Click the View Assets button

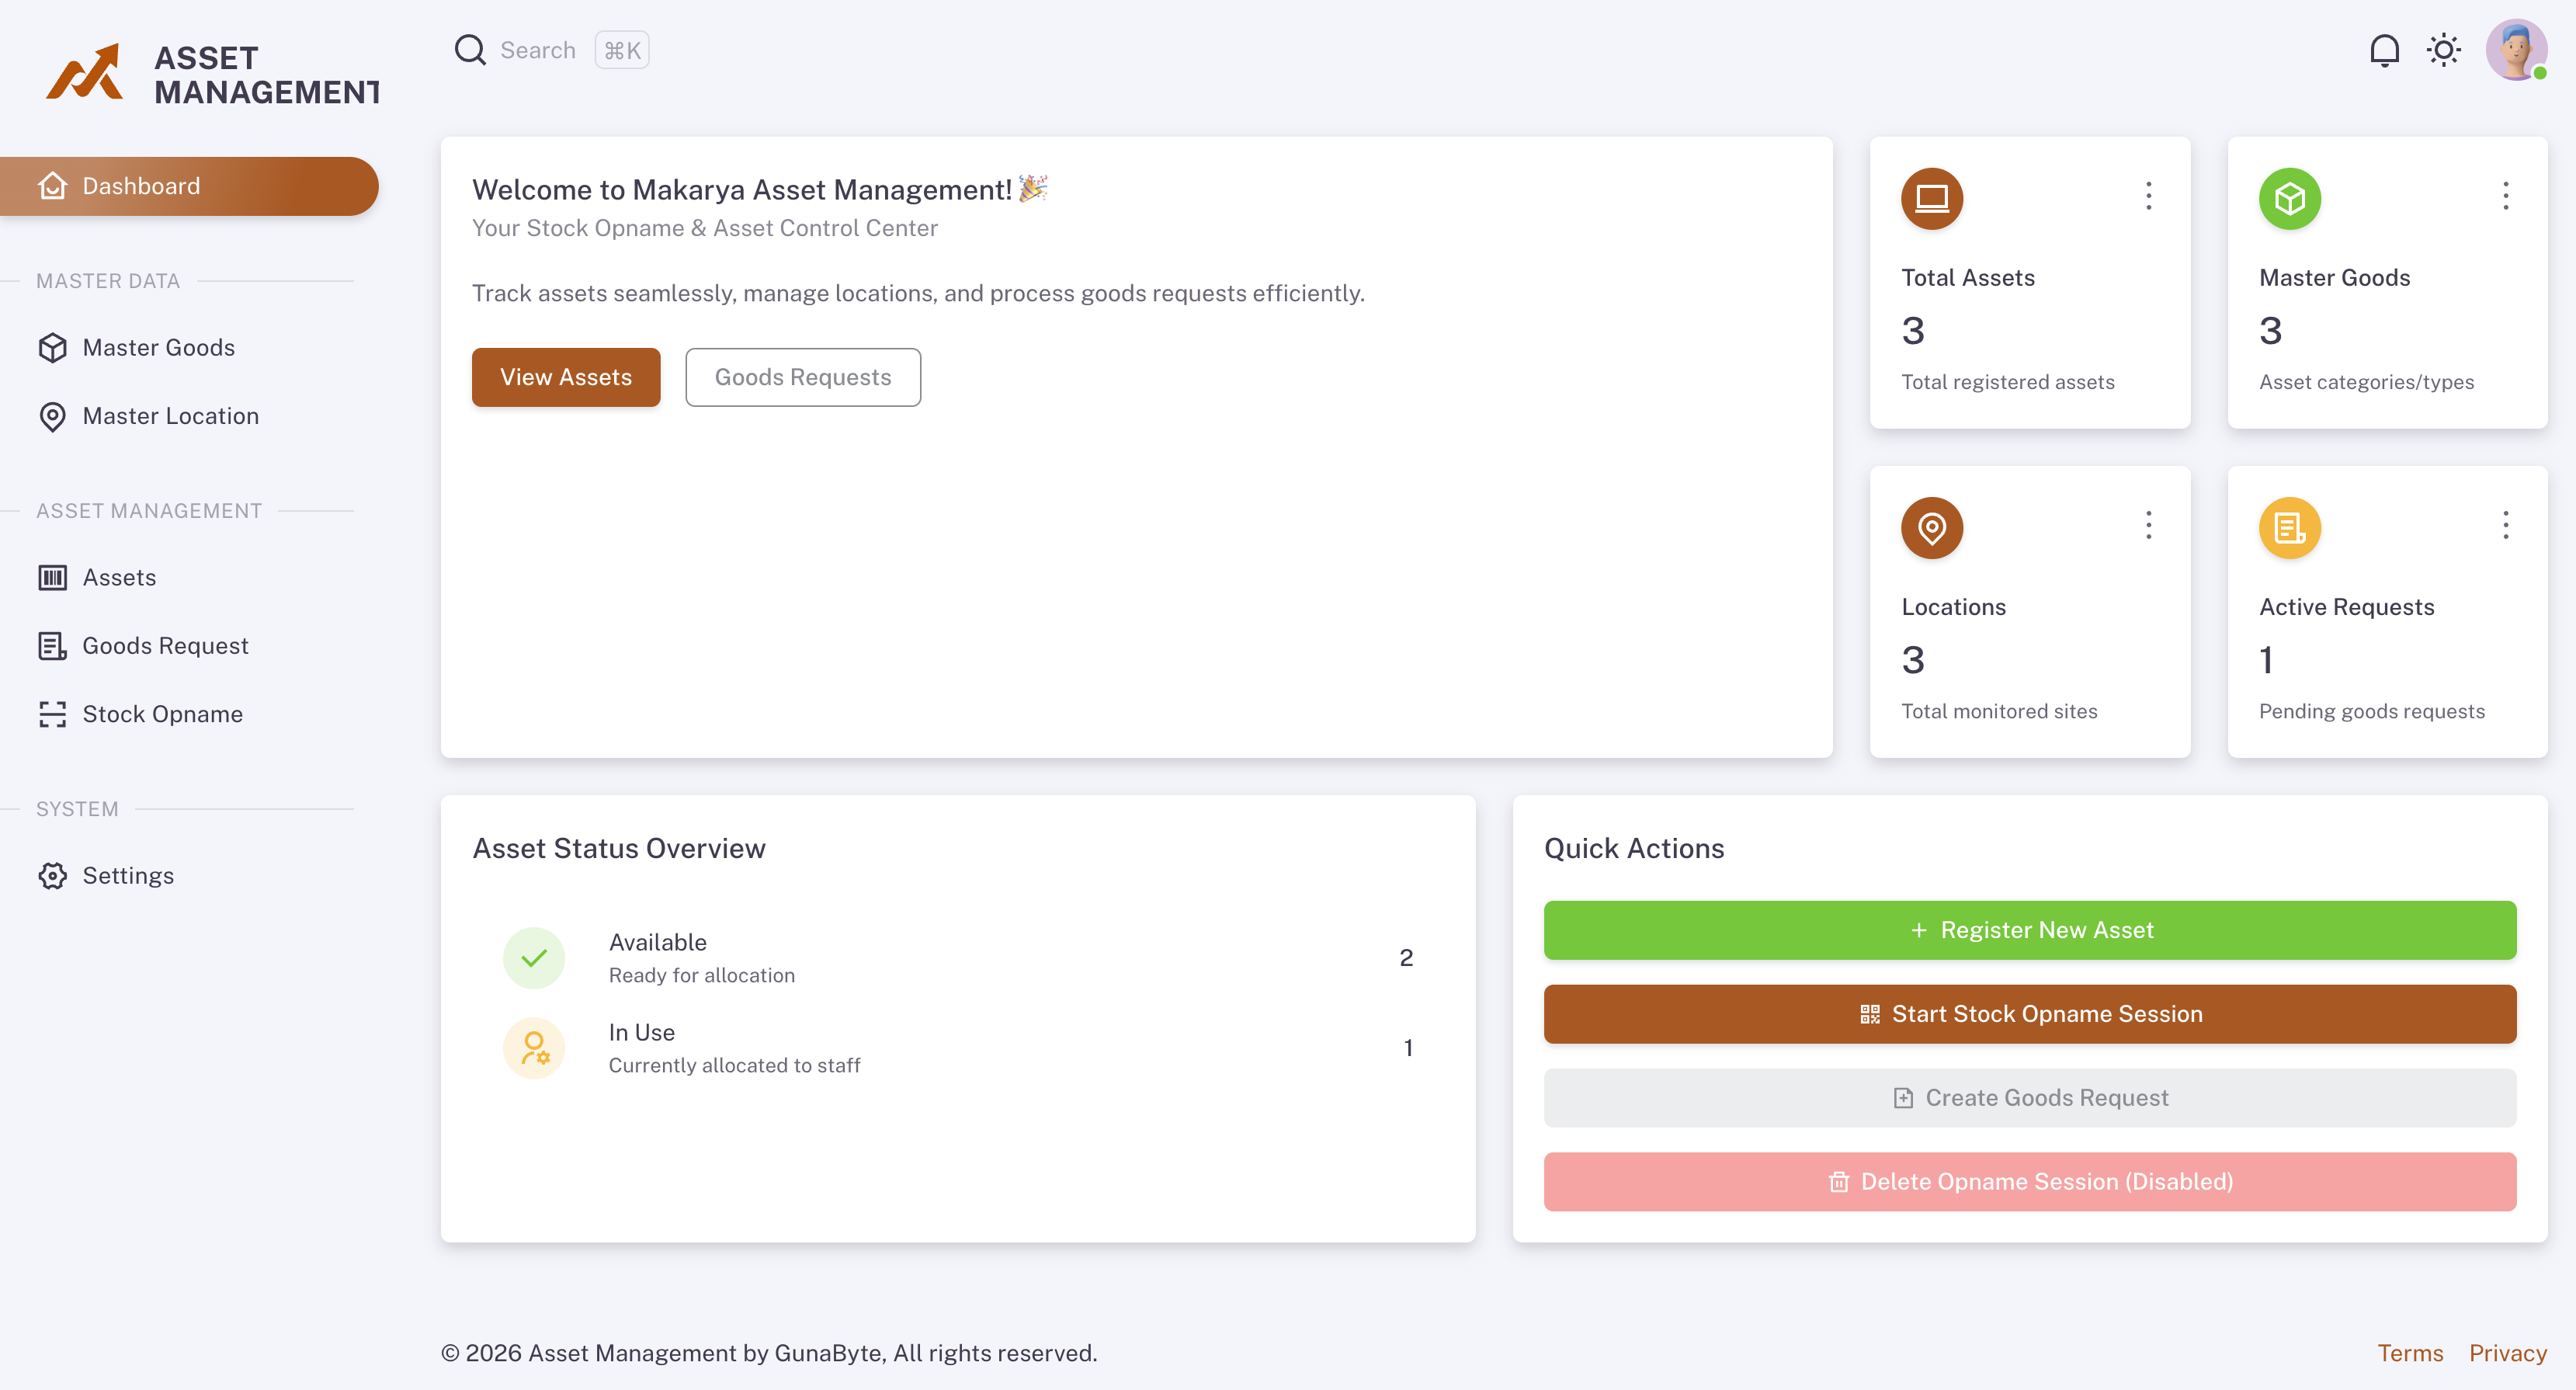coord(566,377)
